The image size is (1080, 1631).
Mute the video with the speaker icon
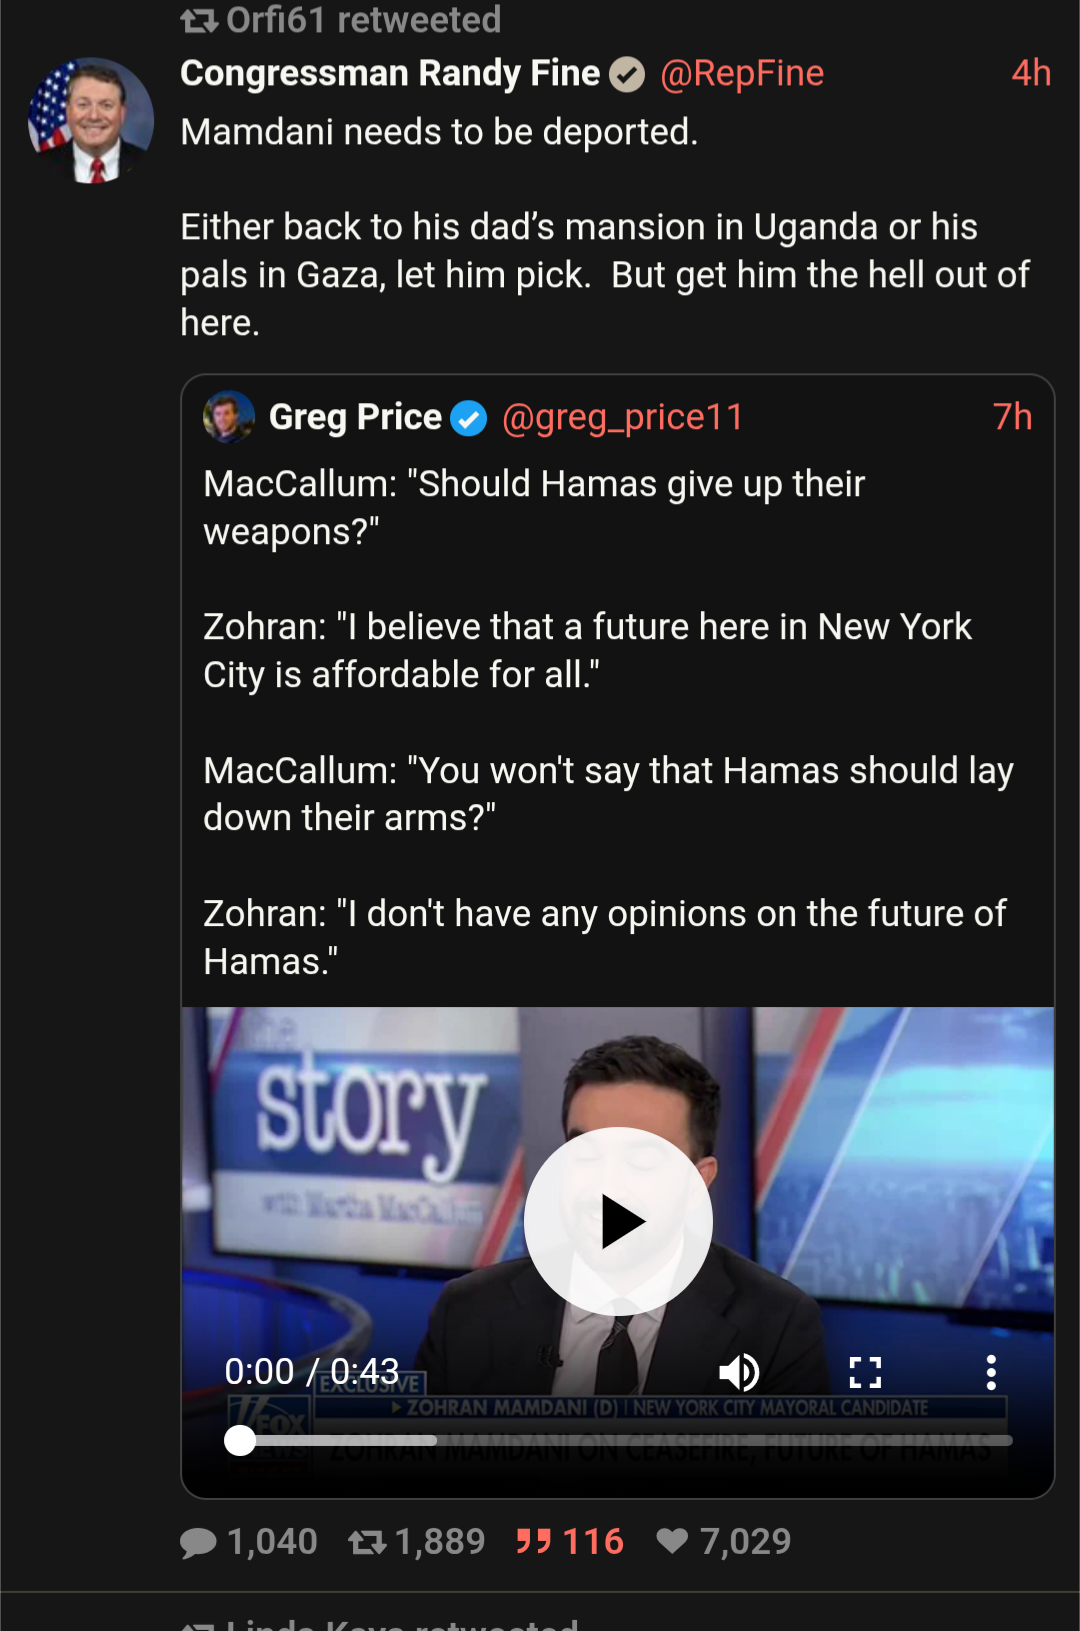[739, 1373]
